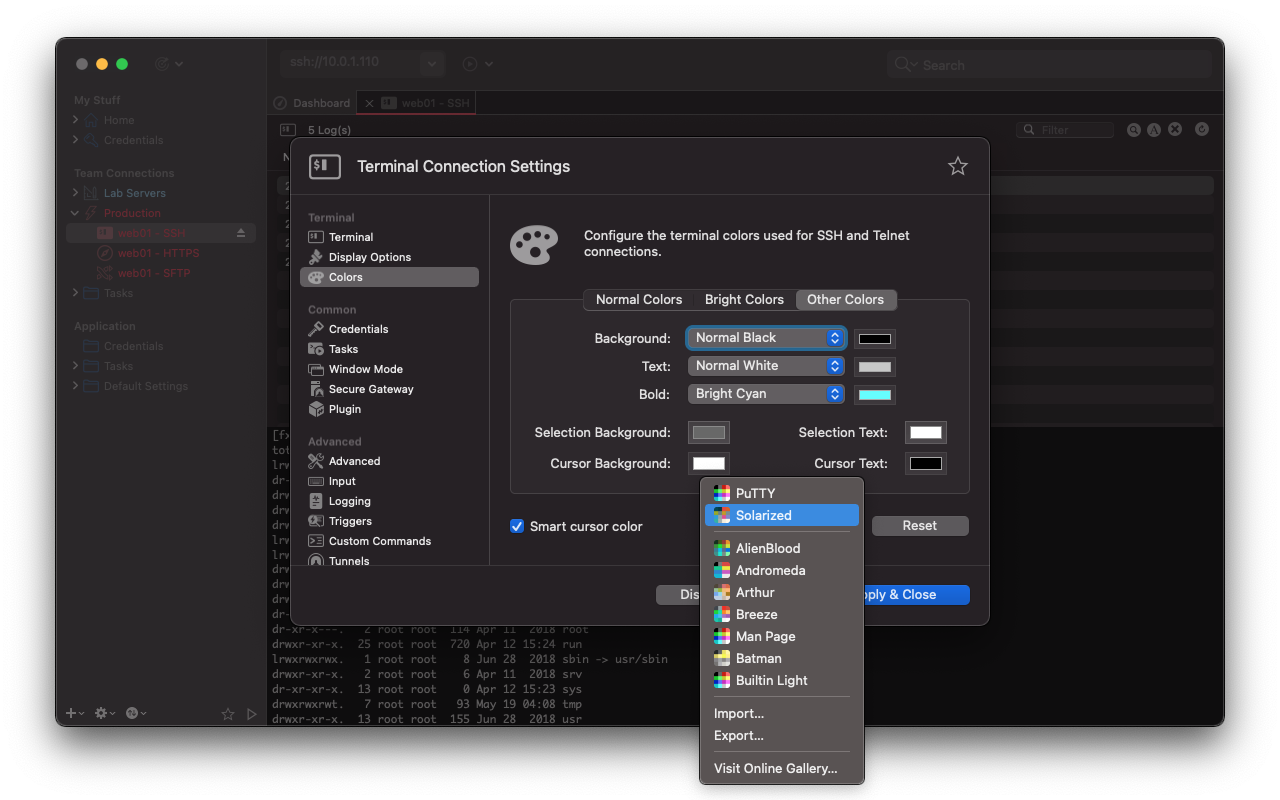The image size is (1280, 800).
Task: Open Background color dropdown
Action: 766,338
